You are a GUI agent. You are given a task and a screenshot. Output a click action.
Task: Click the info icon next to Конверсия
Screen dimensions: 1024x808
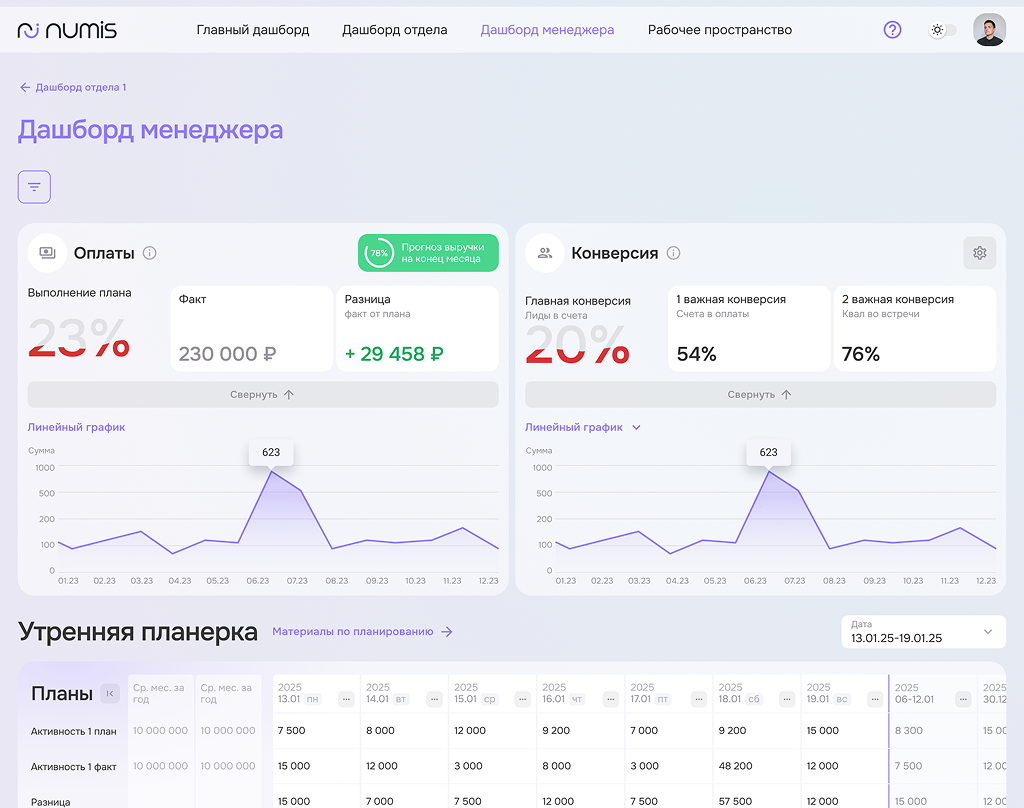coord(673,253)
